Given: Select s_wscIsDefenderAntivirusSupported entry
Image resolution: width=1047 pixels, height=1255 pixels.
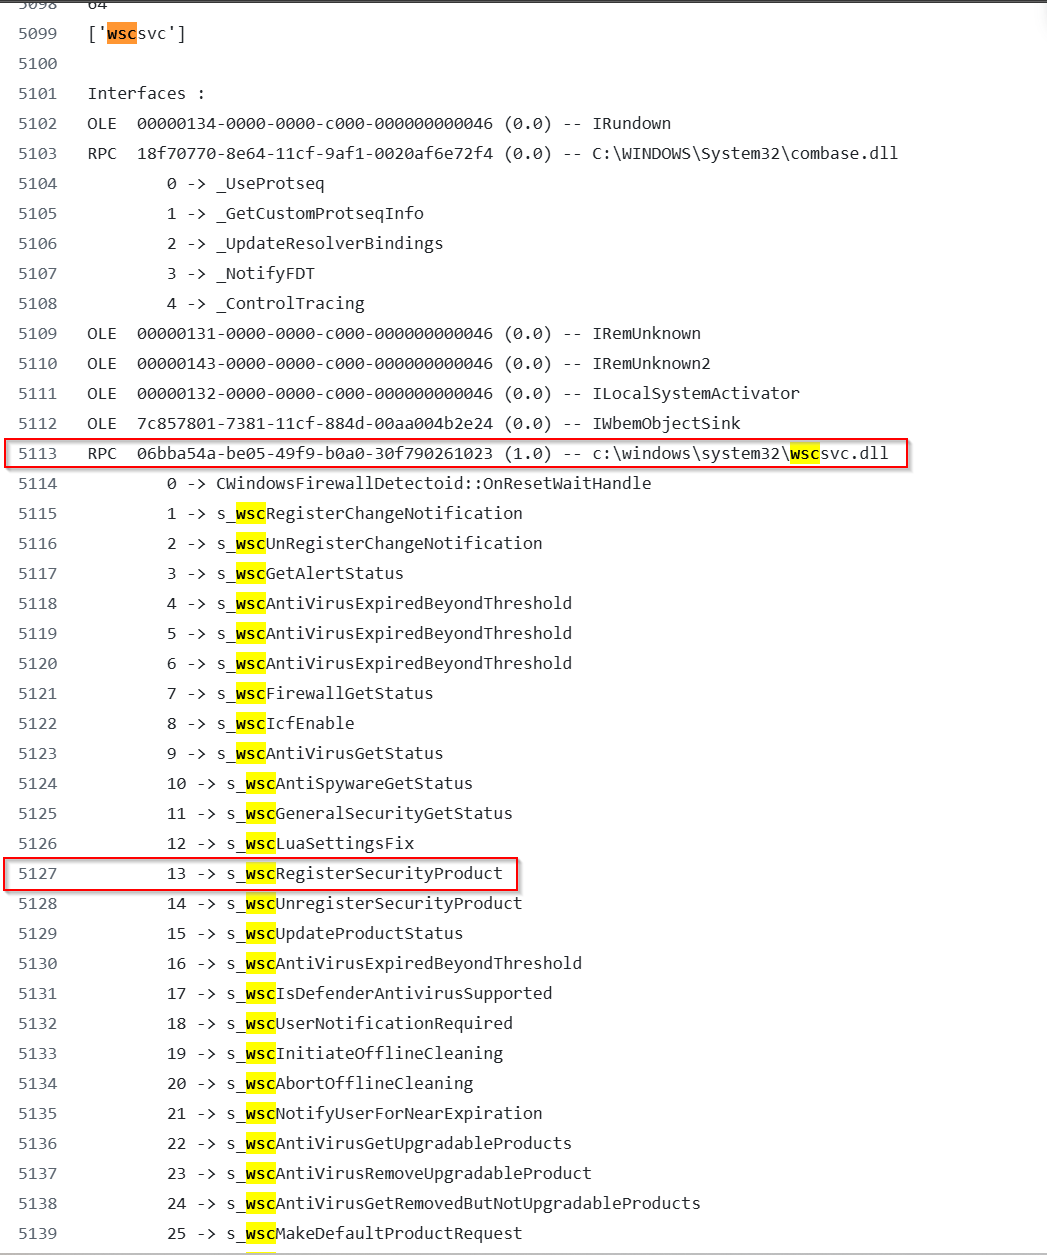Looking at the screenshot, I should pyautogui.click(x=360, y=993).
